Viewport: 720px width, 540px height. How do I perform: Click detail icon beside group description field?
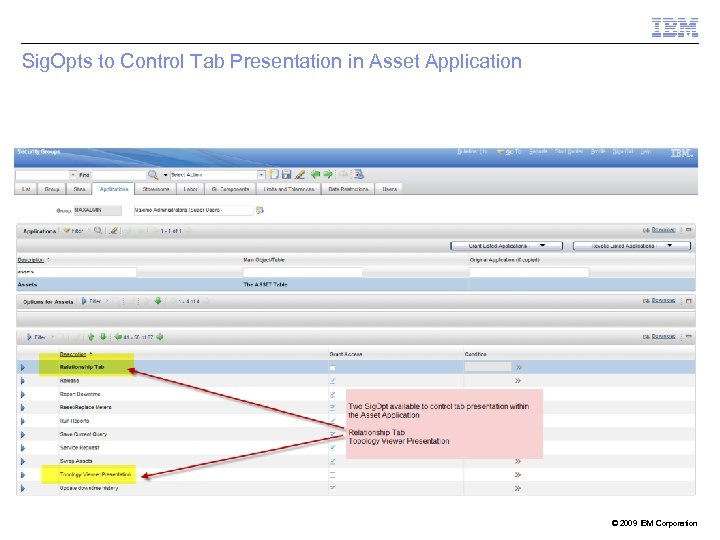(260, 210)
